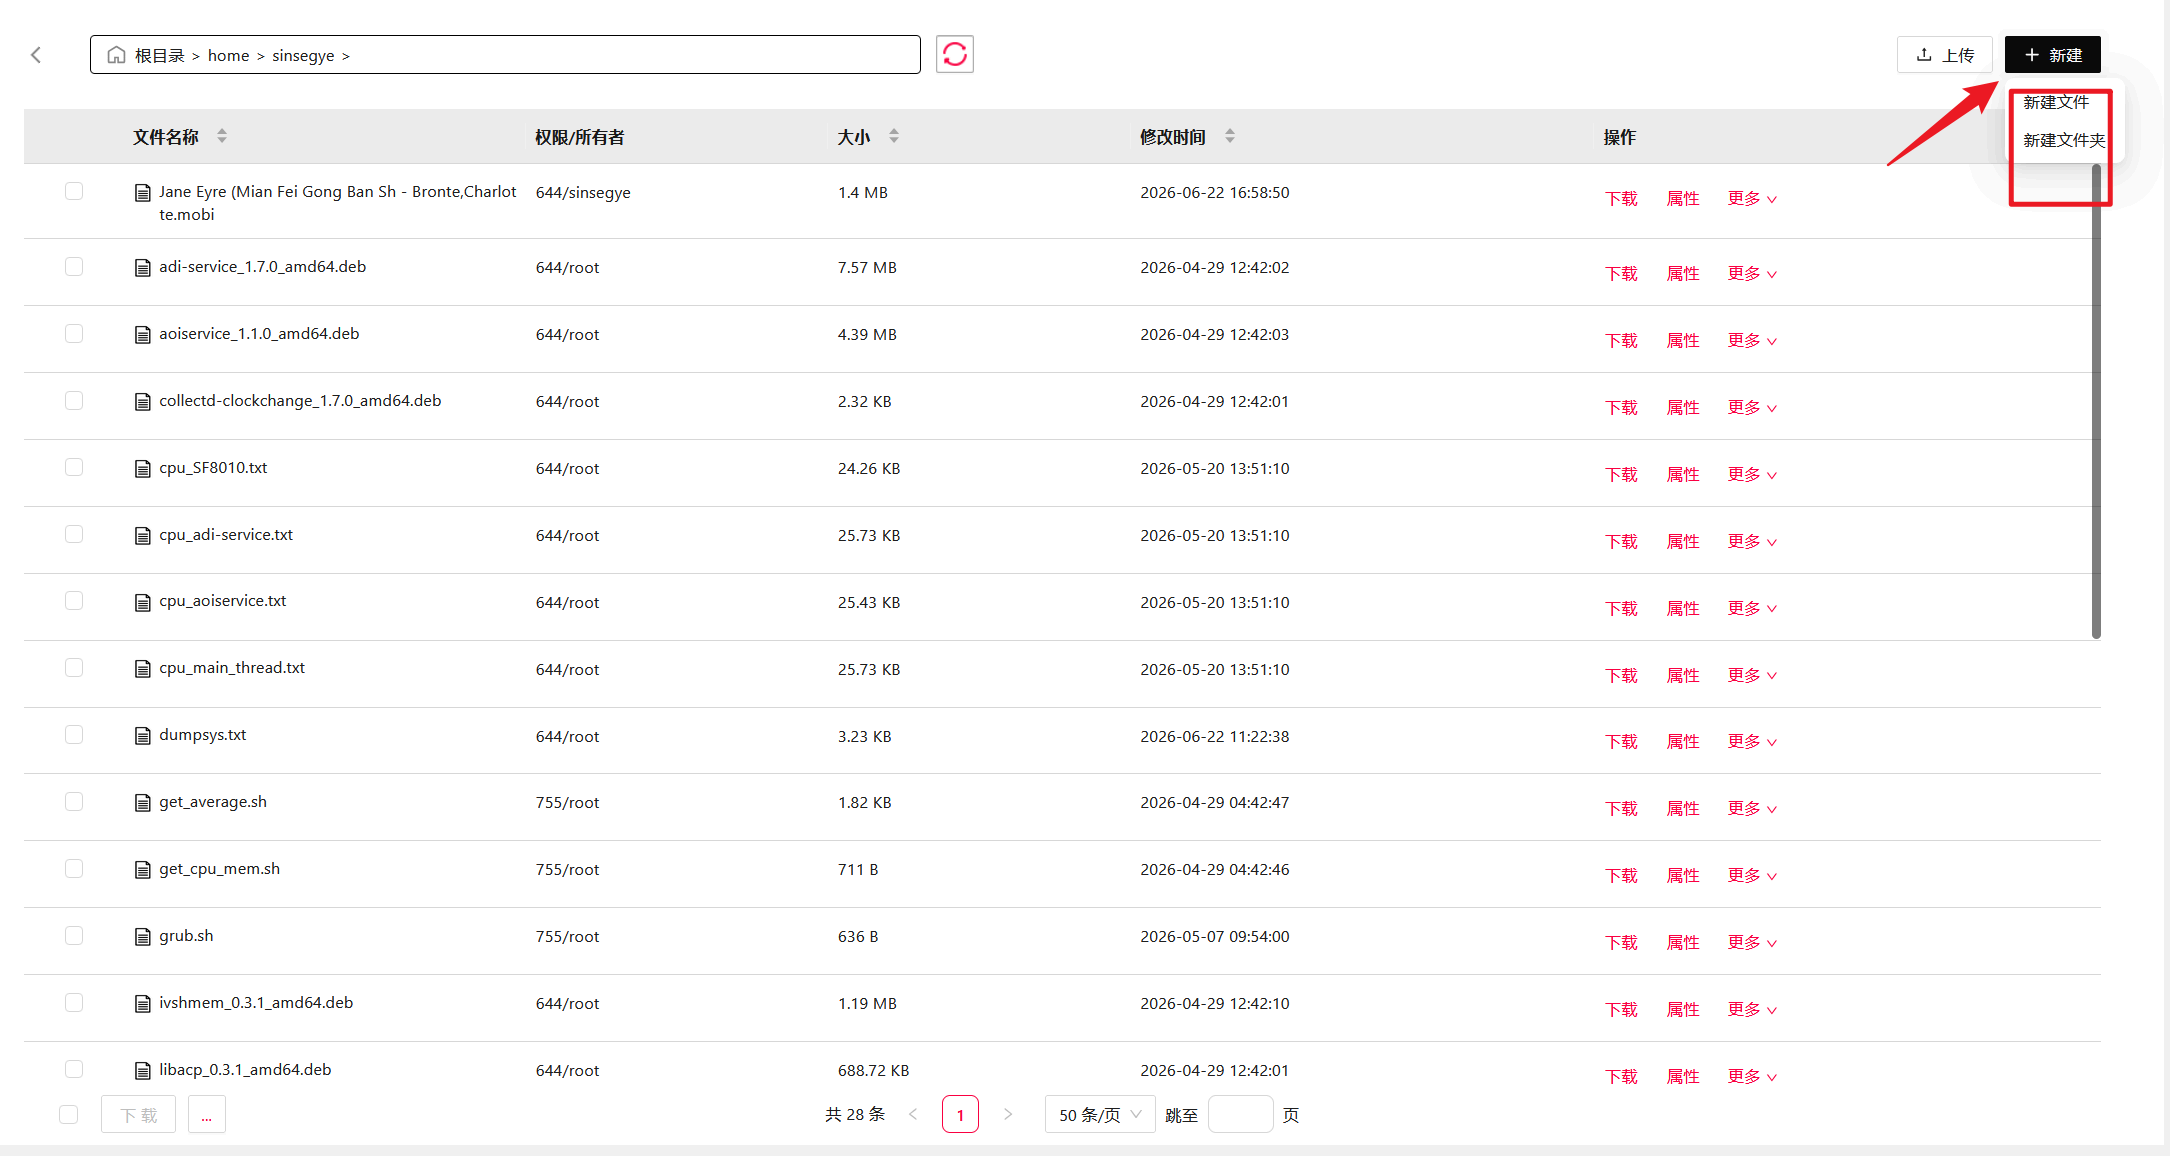Navigate to home in breadcrumb

[x=228, y=55]
